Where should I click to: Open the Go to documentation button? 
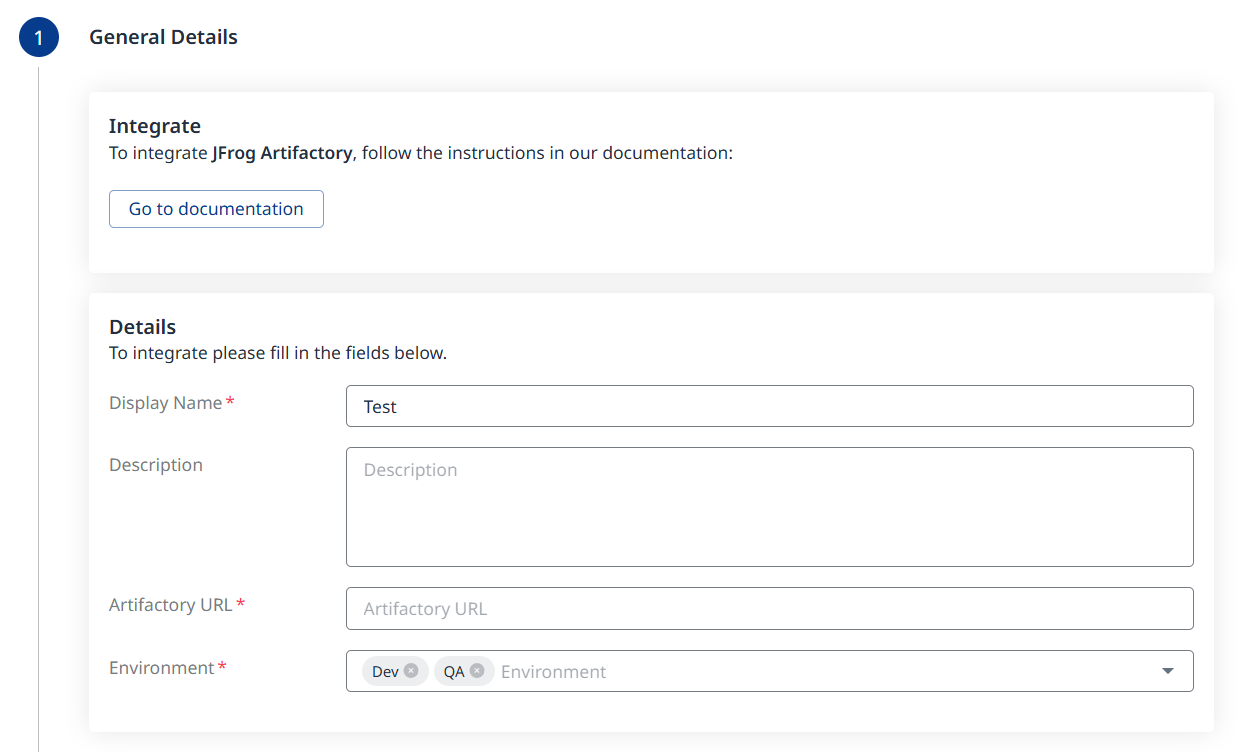click(x=216, y=209)
